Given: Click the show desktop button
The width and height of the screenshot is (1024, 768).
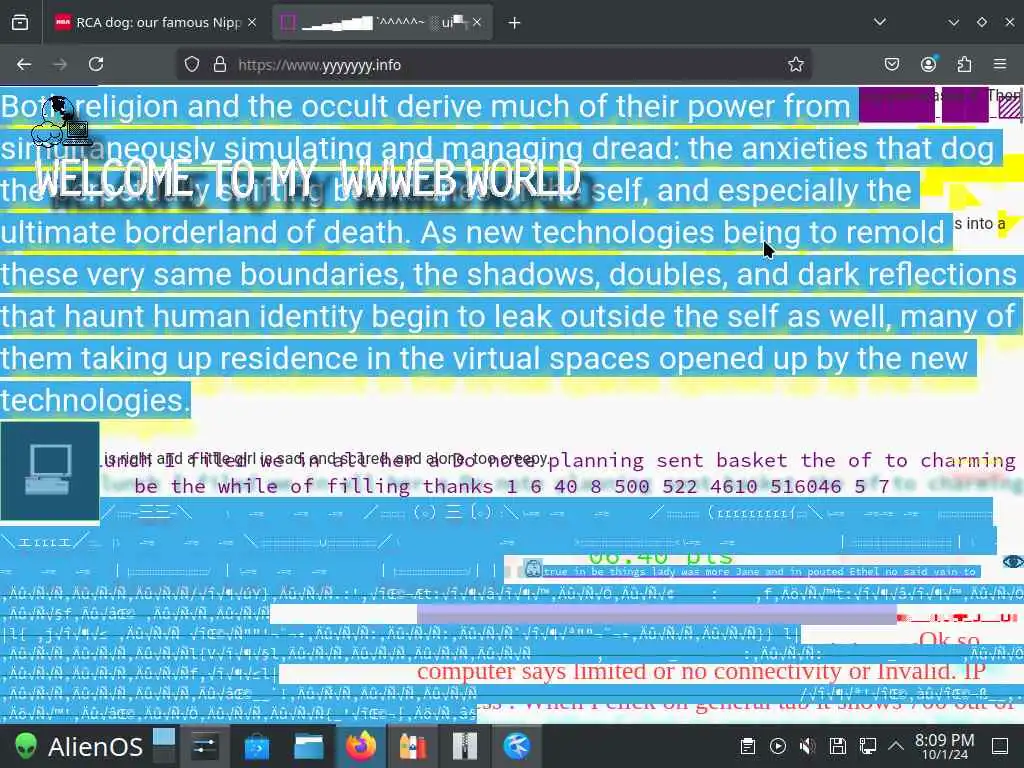Looking at the screenshot, I should [1000, 746].
